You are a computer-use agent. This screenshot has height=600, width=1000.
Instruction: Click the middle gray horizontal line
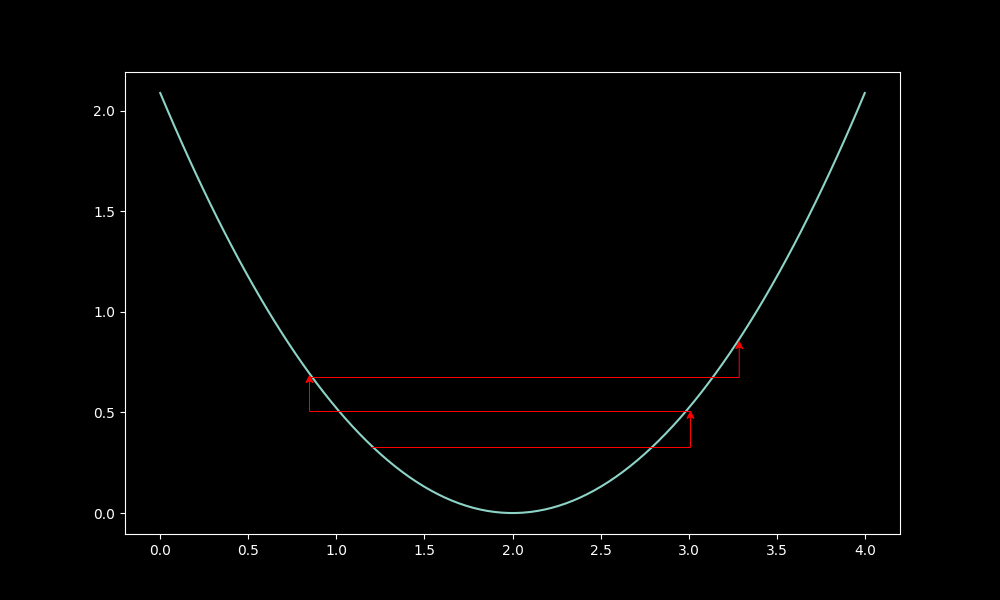click(500, 411)
